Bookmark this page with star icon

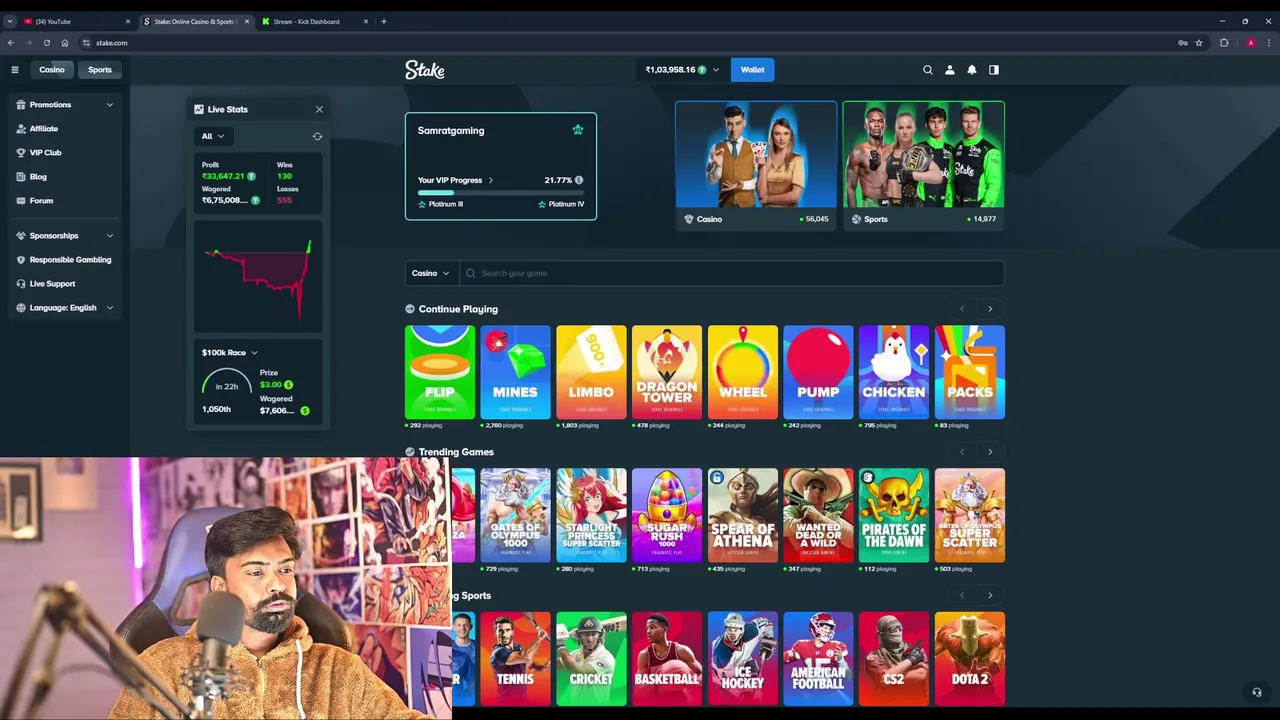(x=1199, y=43)
